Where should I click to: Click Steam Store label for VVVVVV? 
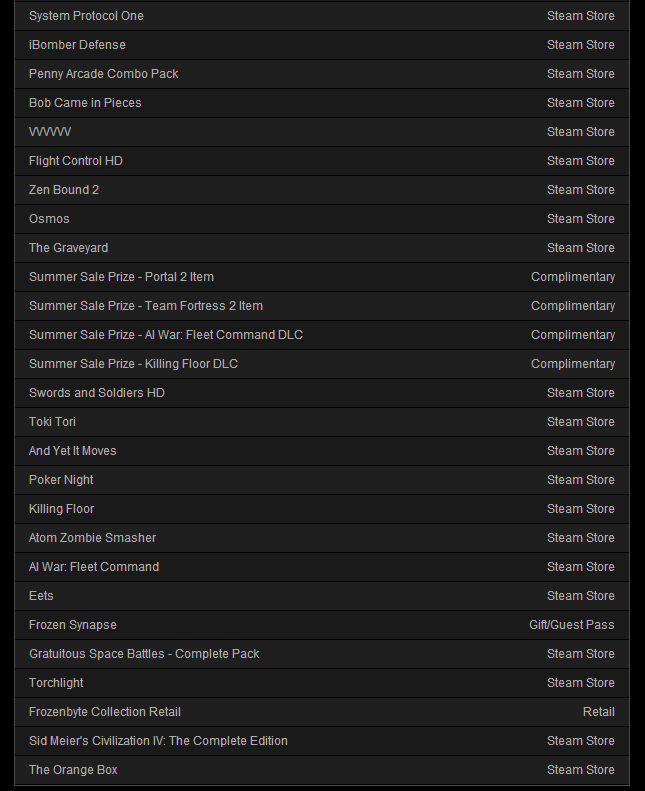581,132
